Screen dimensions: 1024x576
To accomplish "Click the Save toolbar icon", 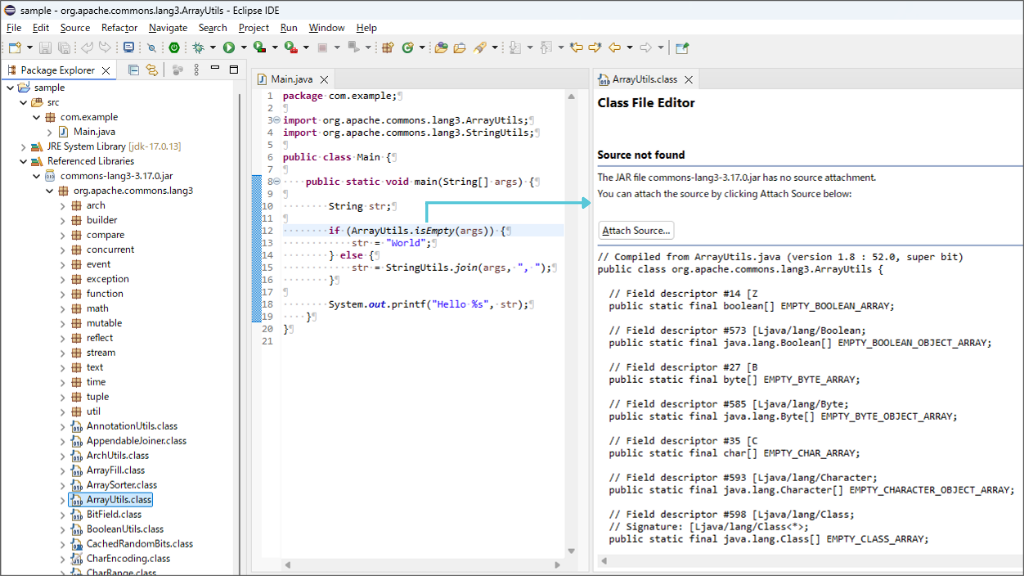I will point(45,47).
